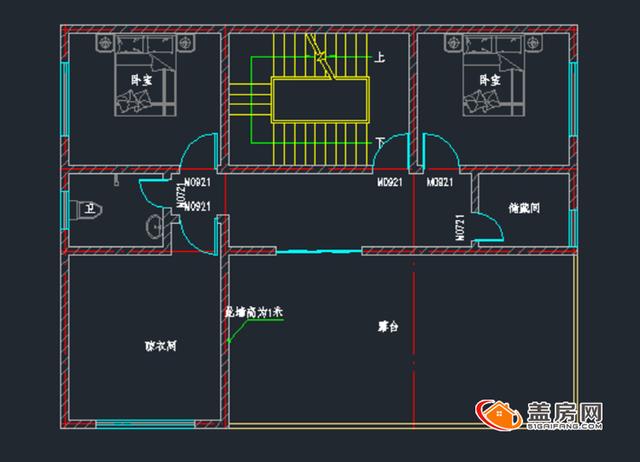Select the 卧室 label in right bedroom
The width and height of the screenshot is (640, 462).
489,80
